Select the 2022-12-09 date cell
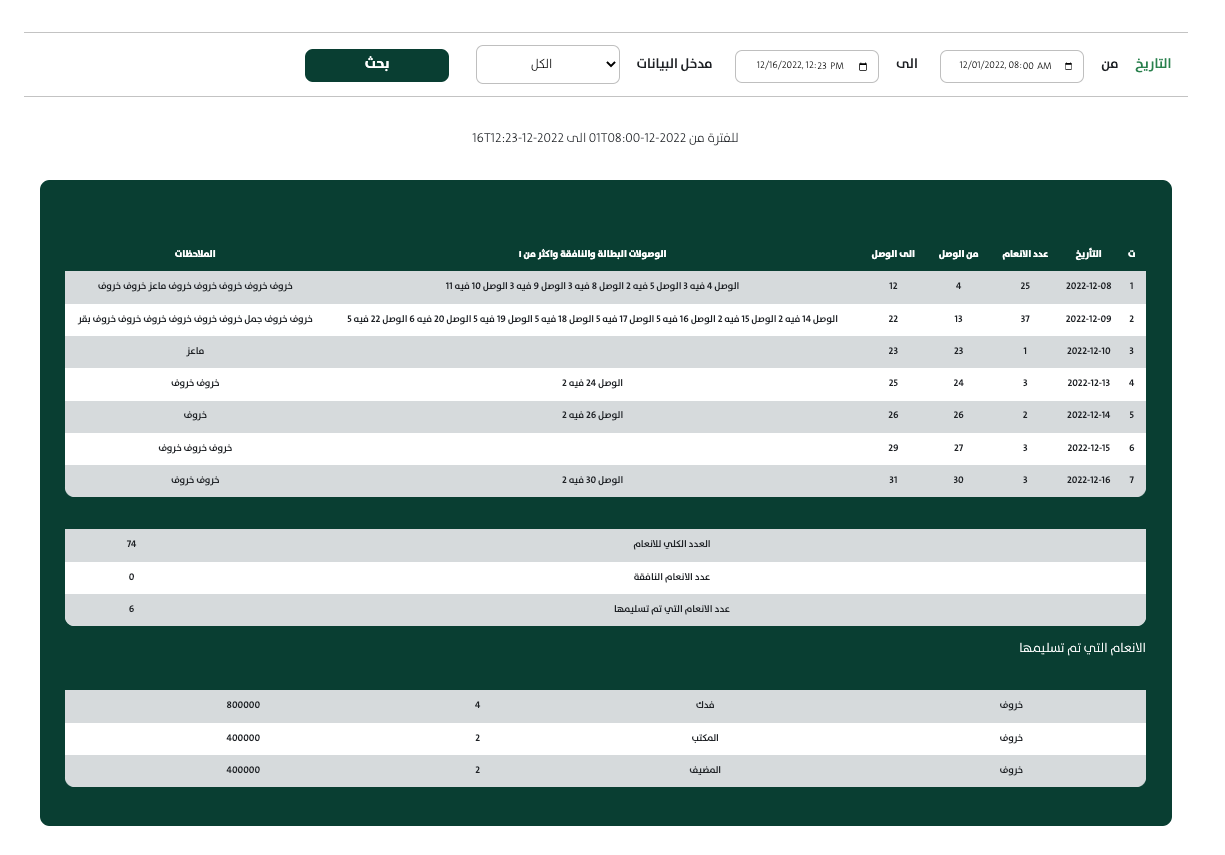This screenshot has height=855, width=1225. point(1088,319)
